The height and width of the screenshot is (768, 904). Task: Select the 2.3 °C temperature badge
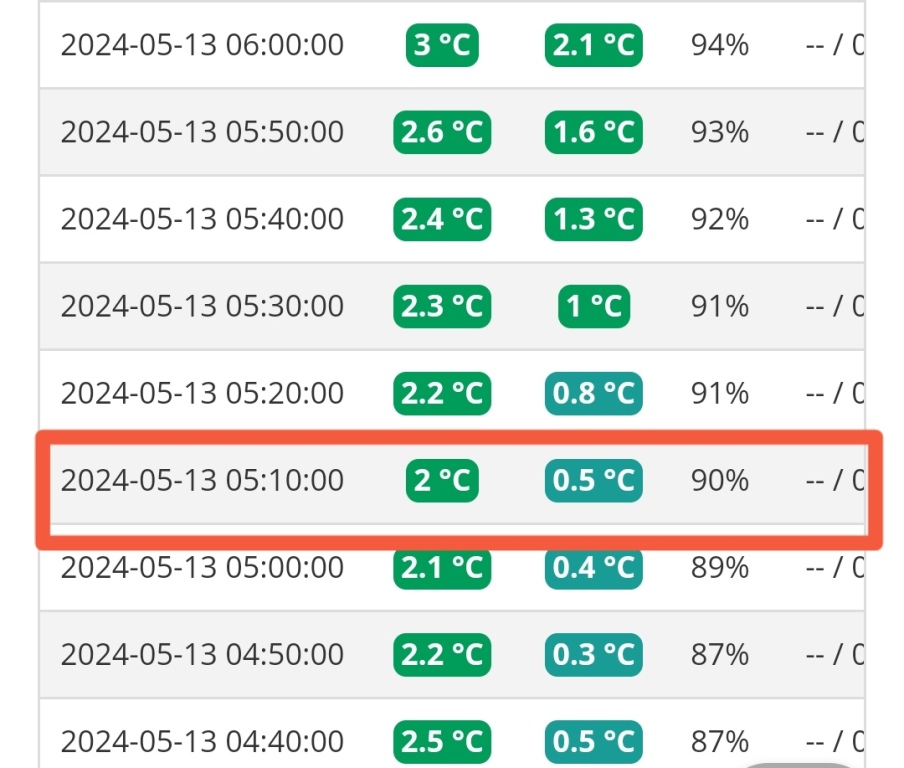click(442, 306)
